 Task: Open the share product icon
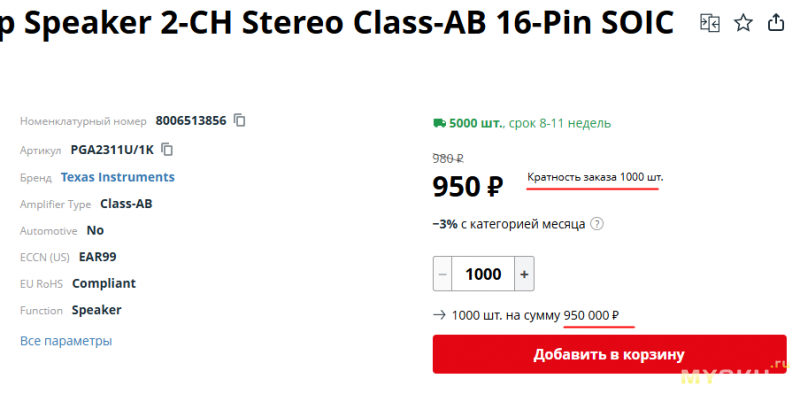pyautogui.click(x=776, y=22)
